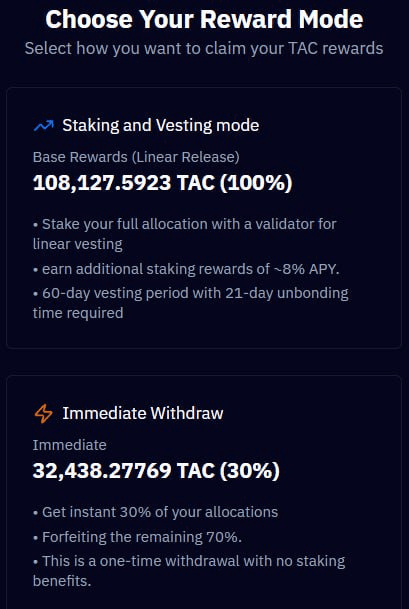Image resolution: width=409 pixels, height=609 pixels.
Task: Click the 'no staking benefits' text in the withdraw card
Action: [x=189, y=571]
